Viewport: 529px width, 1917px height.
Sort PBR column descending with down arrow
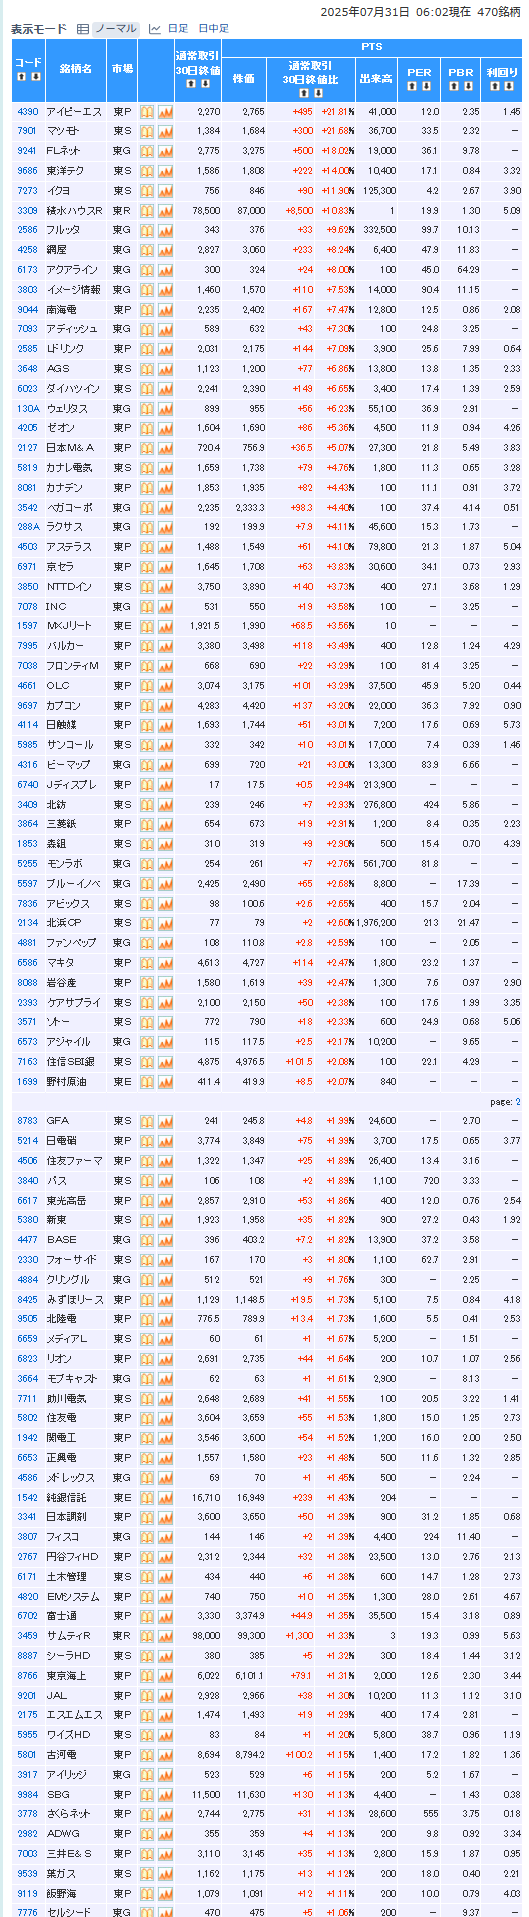point(468,86)
